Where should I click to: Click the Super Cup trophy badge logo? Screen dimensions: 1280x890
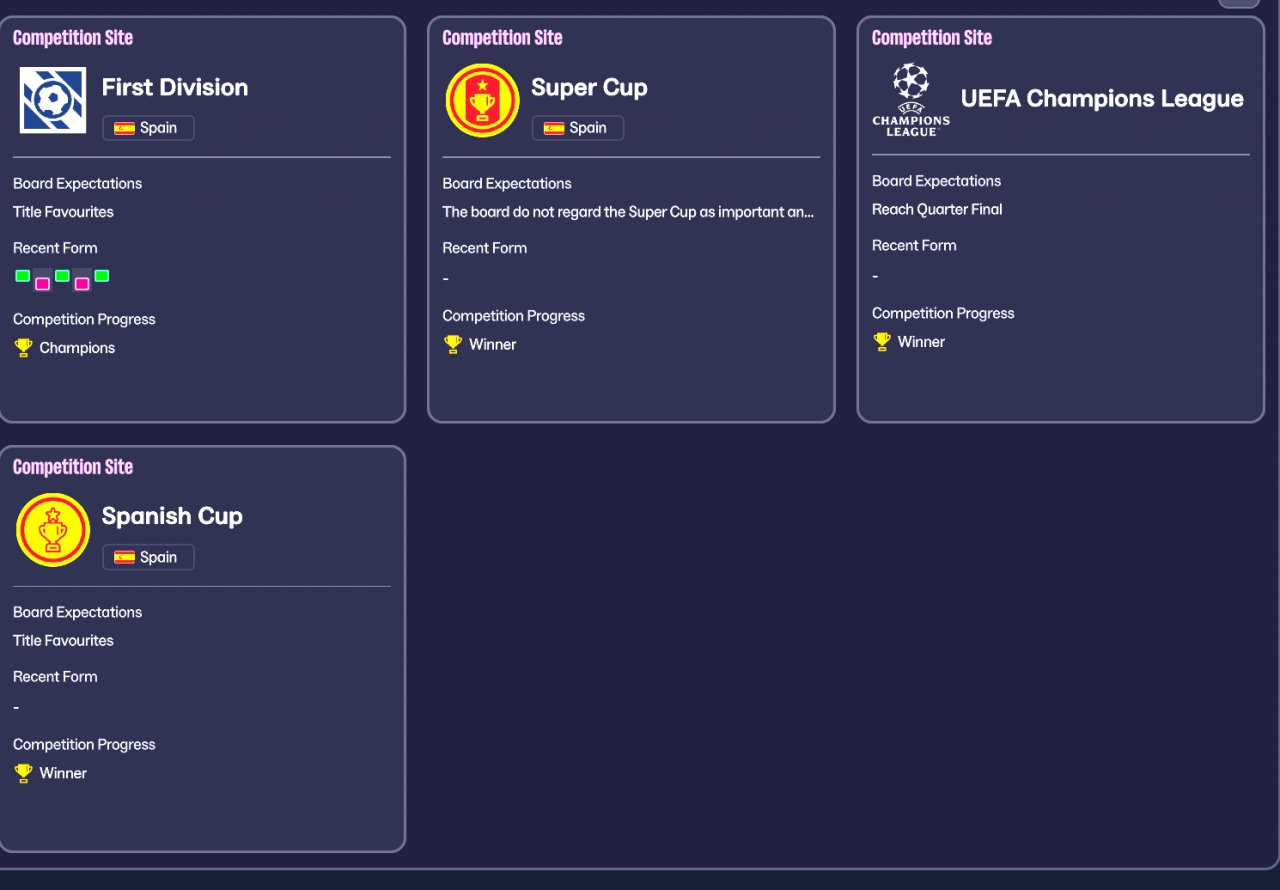point(482,100)
